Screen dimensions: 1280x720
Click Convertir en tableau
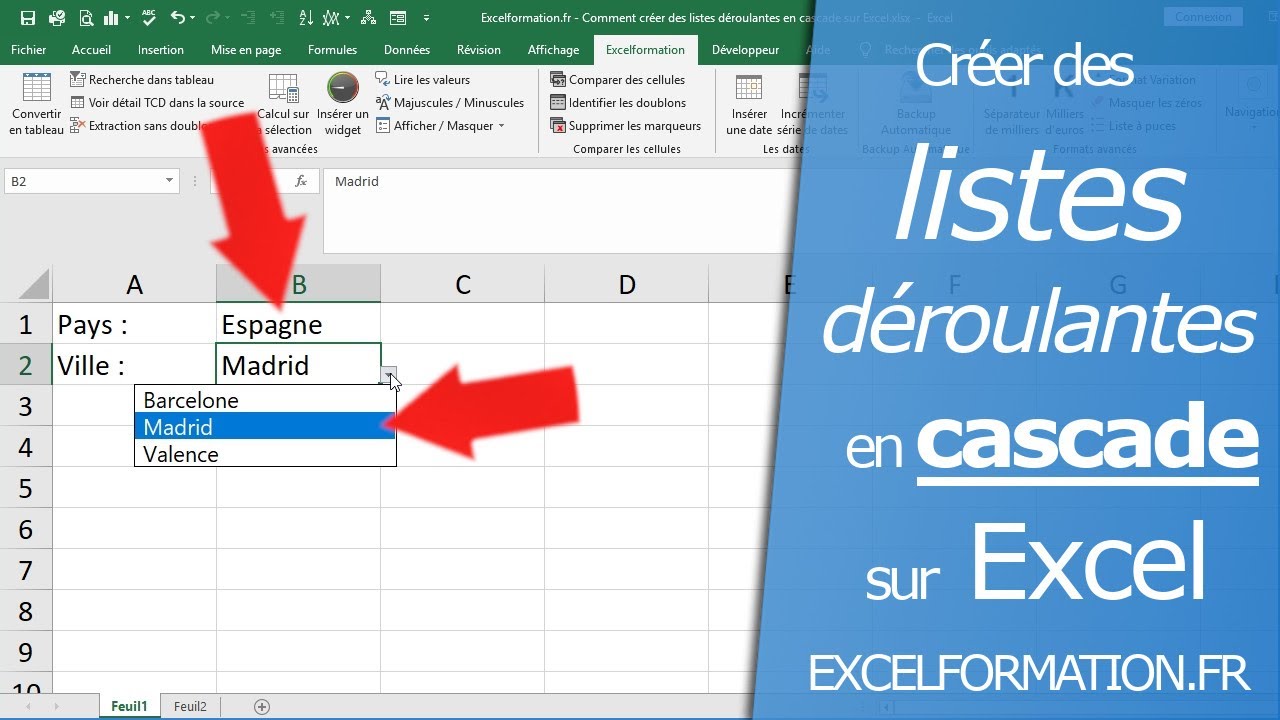click(x=37, y=105)
